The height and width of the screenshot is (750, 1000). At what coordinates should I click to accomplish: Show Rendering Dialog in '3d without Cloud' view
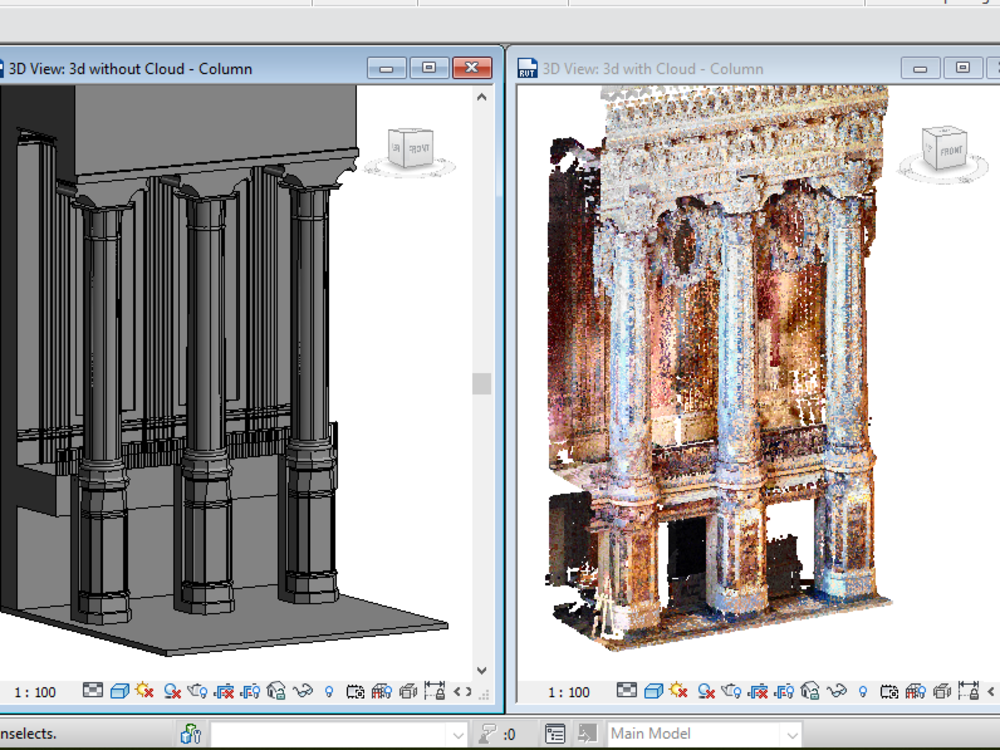point(198,691)
